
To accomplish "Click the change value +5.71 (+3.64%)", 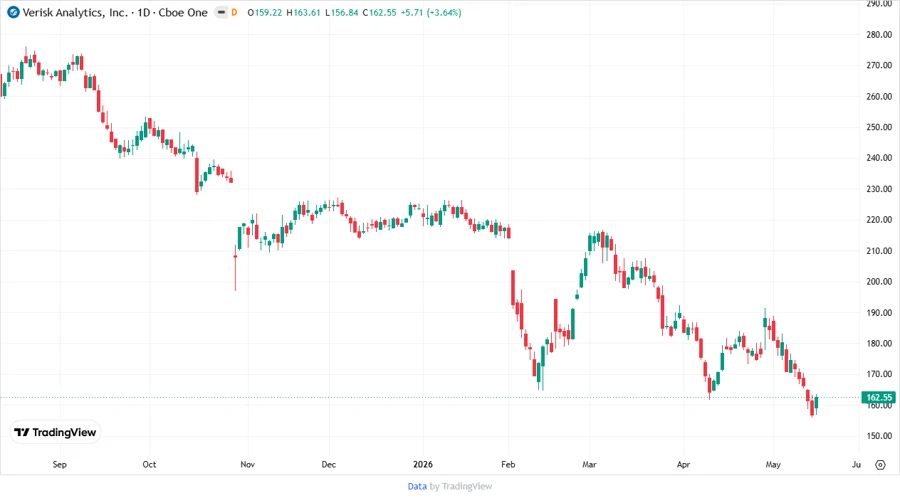I will click(x=430, y=12).
